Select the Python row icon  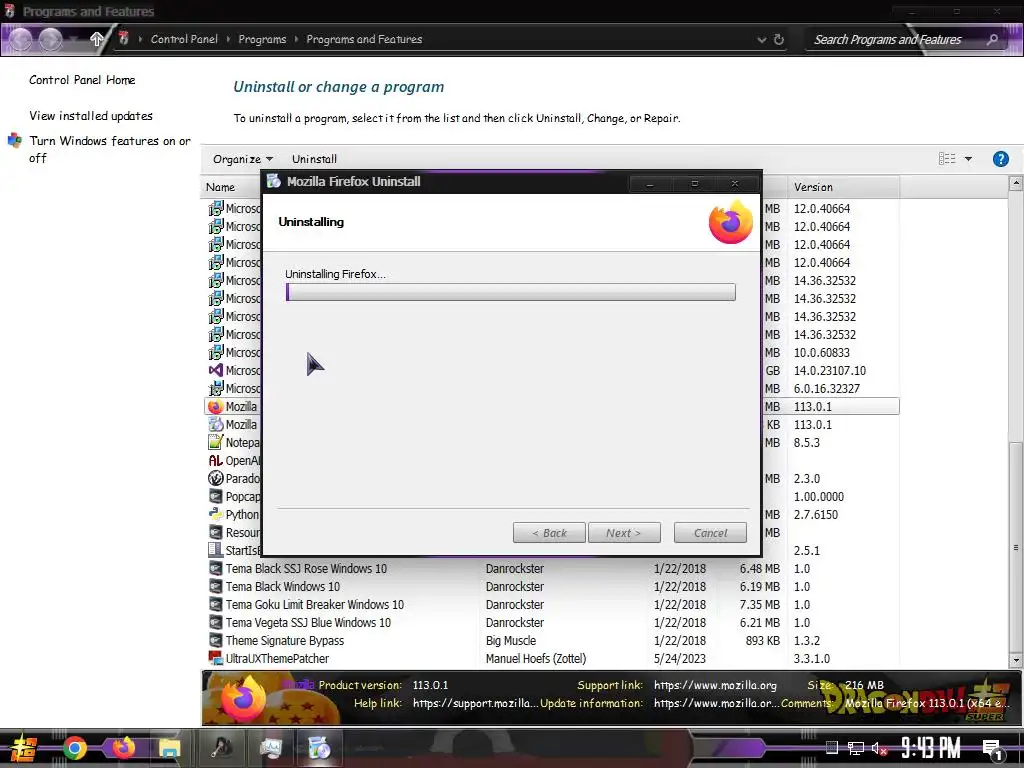(x=216, y=515)
